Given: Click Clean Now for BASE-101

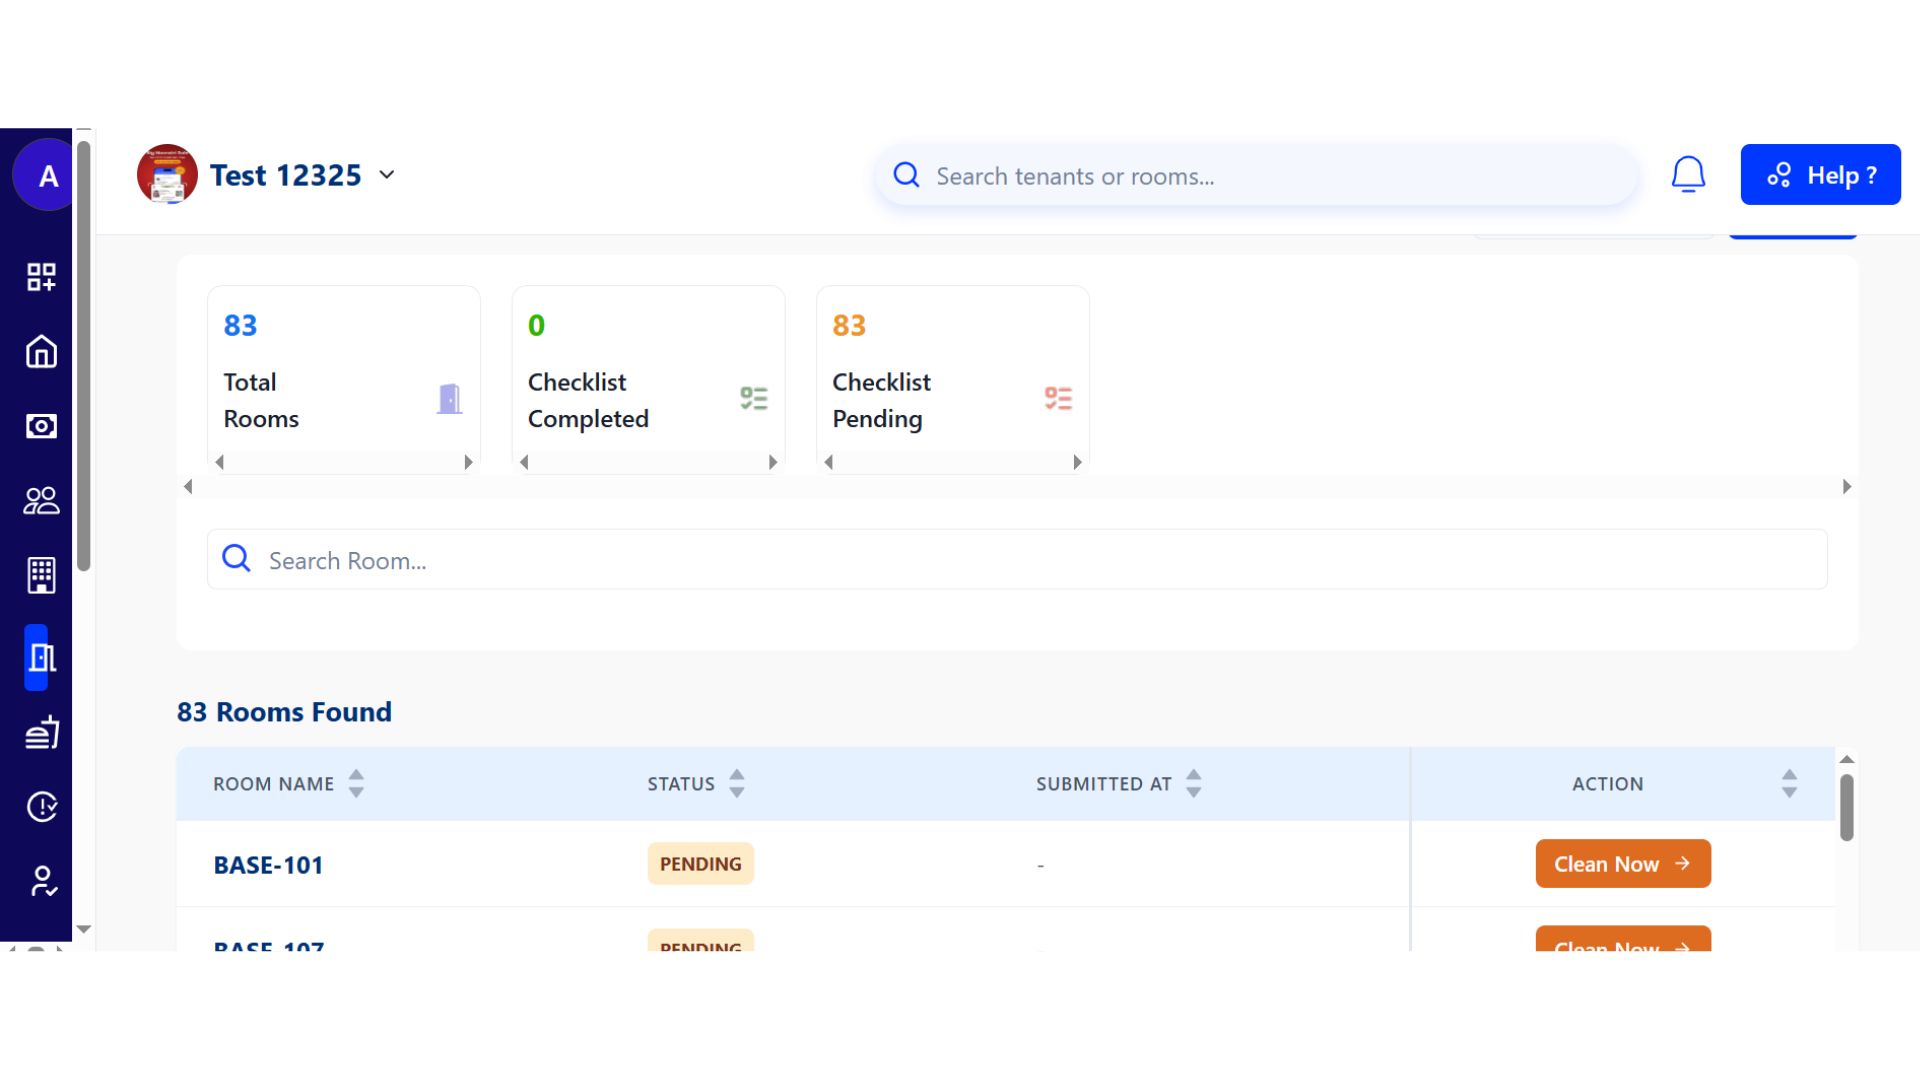Looking at the screenshot, I should tap(1622, 864).
